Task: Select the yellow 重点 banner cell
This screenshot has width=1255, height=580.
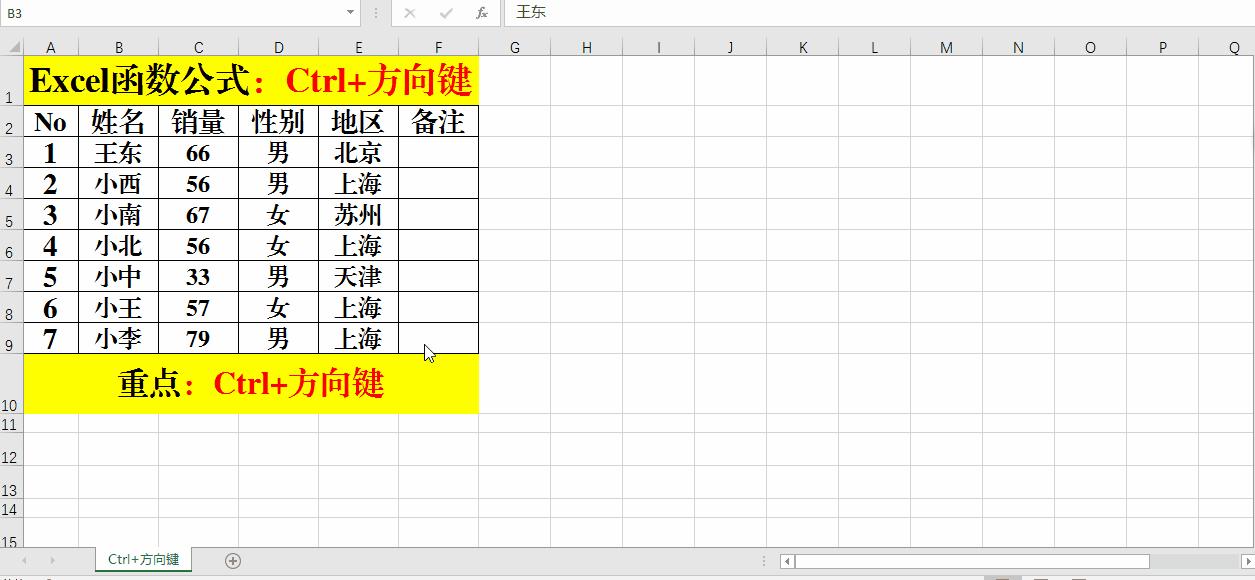Action: [x=250, y=383]
